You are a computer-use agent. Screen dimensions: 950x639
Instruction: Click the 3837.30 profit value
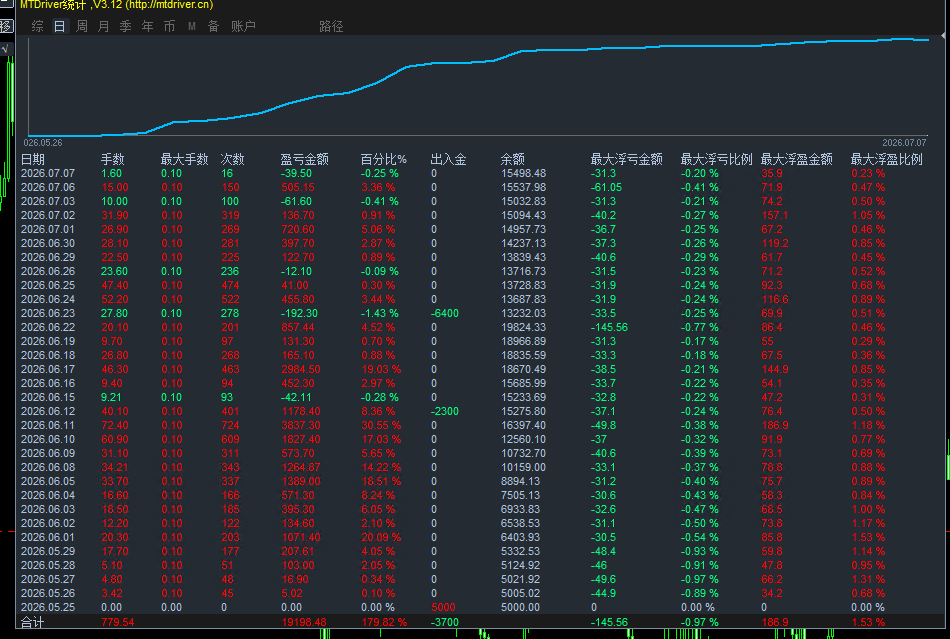point(301,425)
